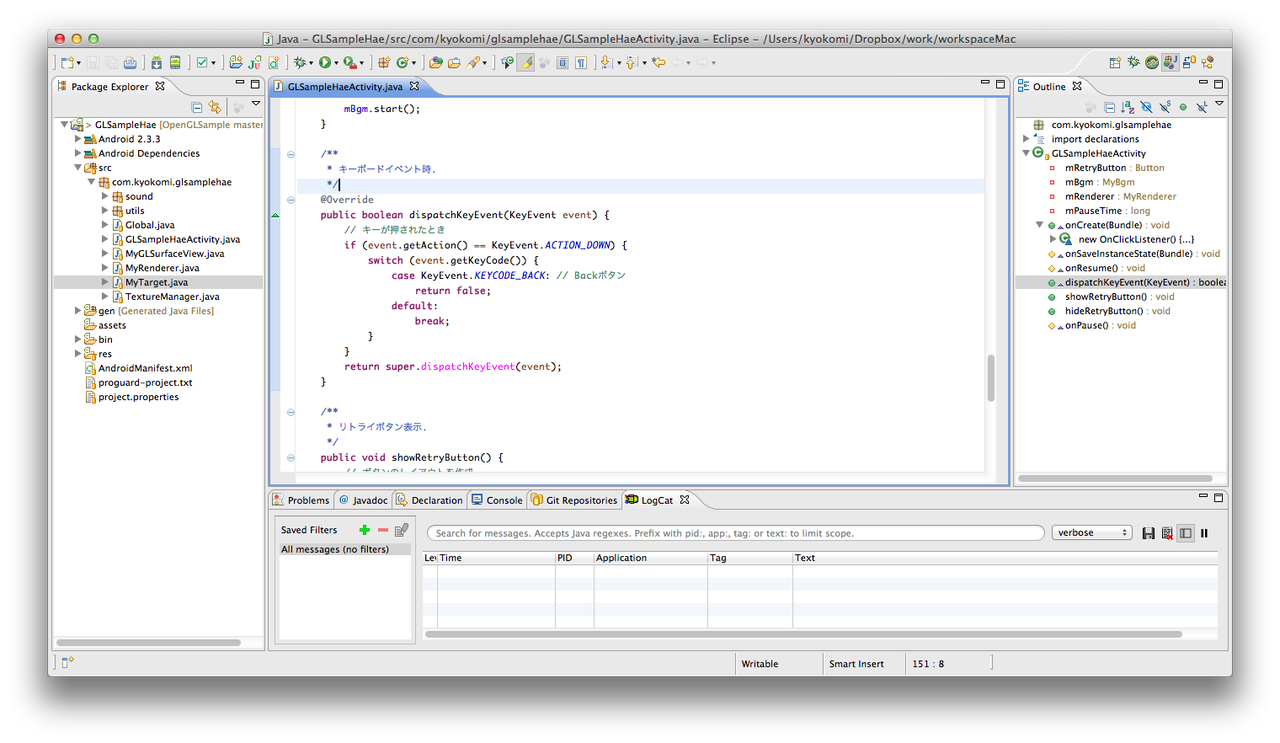This screenshot has width=1280, height=743.
Task: Pause LogCat auto-scrolling
Action: [x=1204, y=533]
